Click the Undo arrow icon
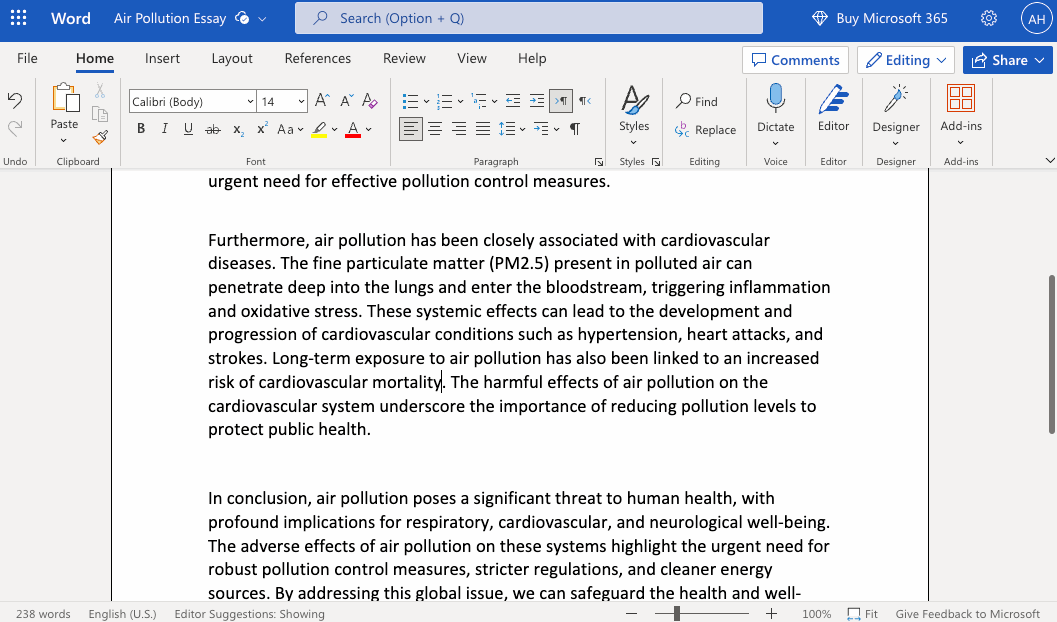The image size is (1057, 622). pos(15,101)
